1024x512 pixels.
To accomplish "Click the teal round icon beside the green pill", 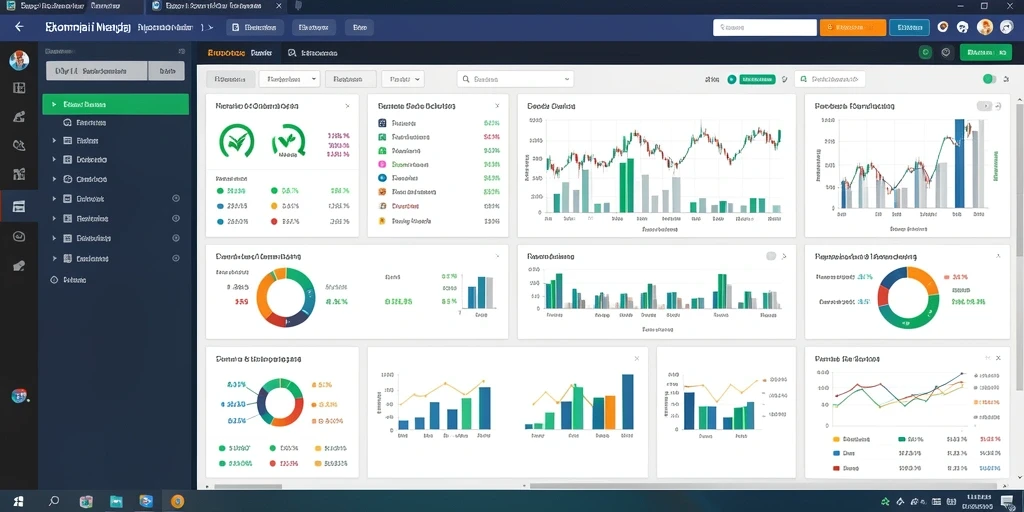I will (732, 80).
